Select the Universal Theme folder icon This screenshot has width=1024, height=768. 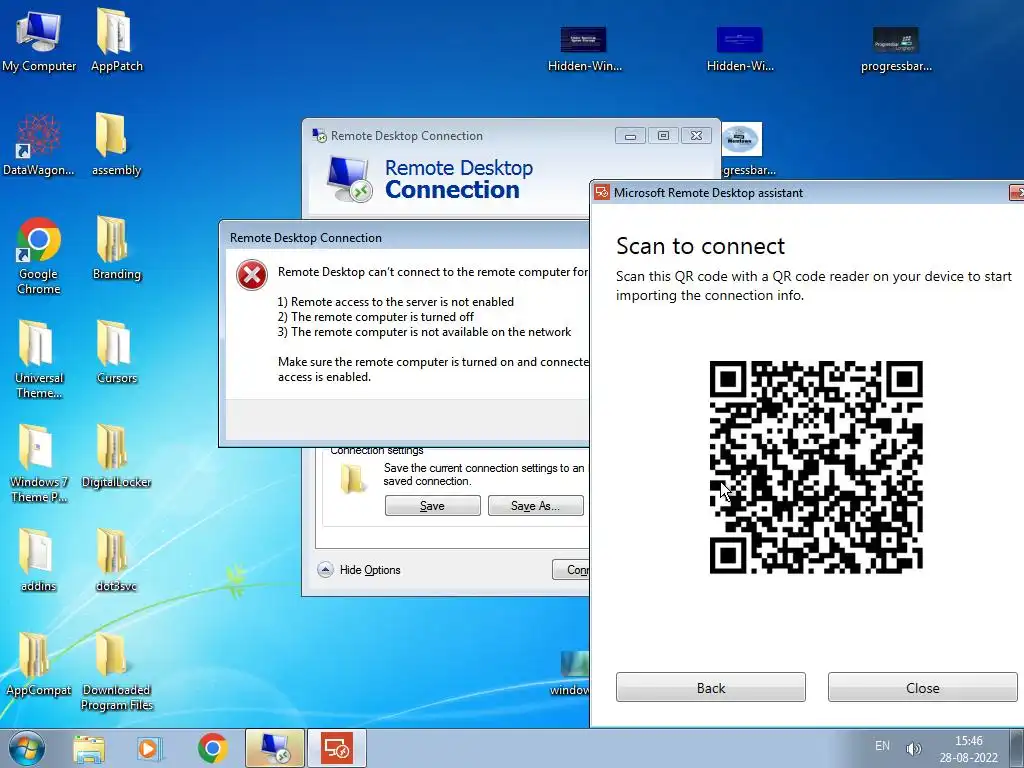pyautogui.click(x=39, y=360)
